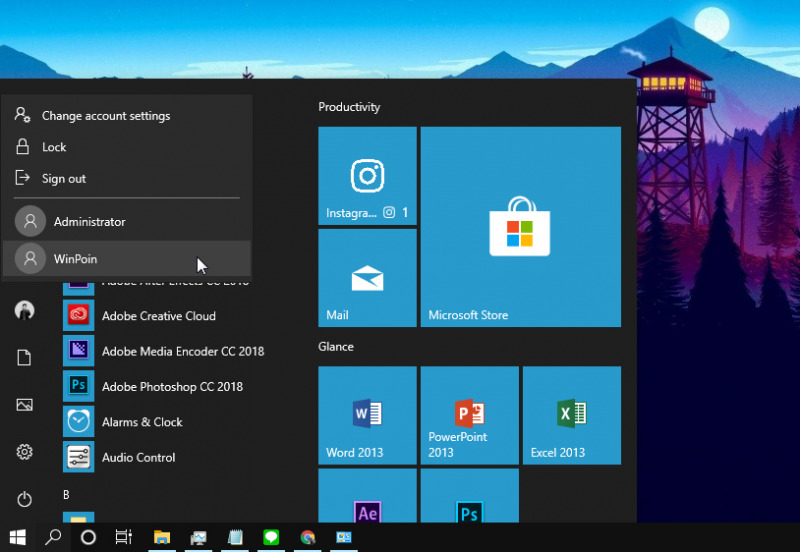Open Cortana from the taskbar
Image resolution: width=800 pixels, height=552 pixels.
(88, 537)
